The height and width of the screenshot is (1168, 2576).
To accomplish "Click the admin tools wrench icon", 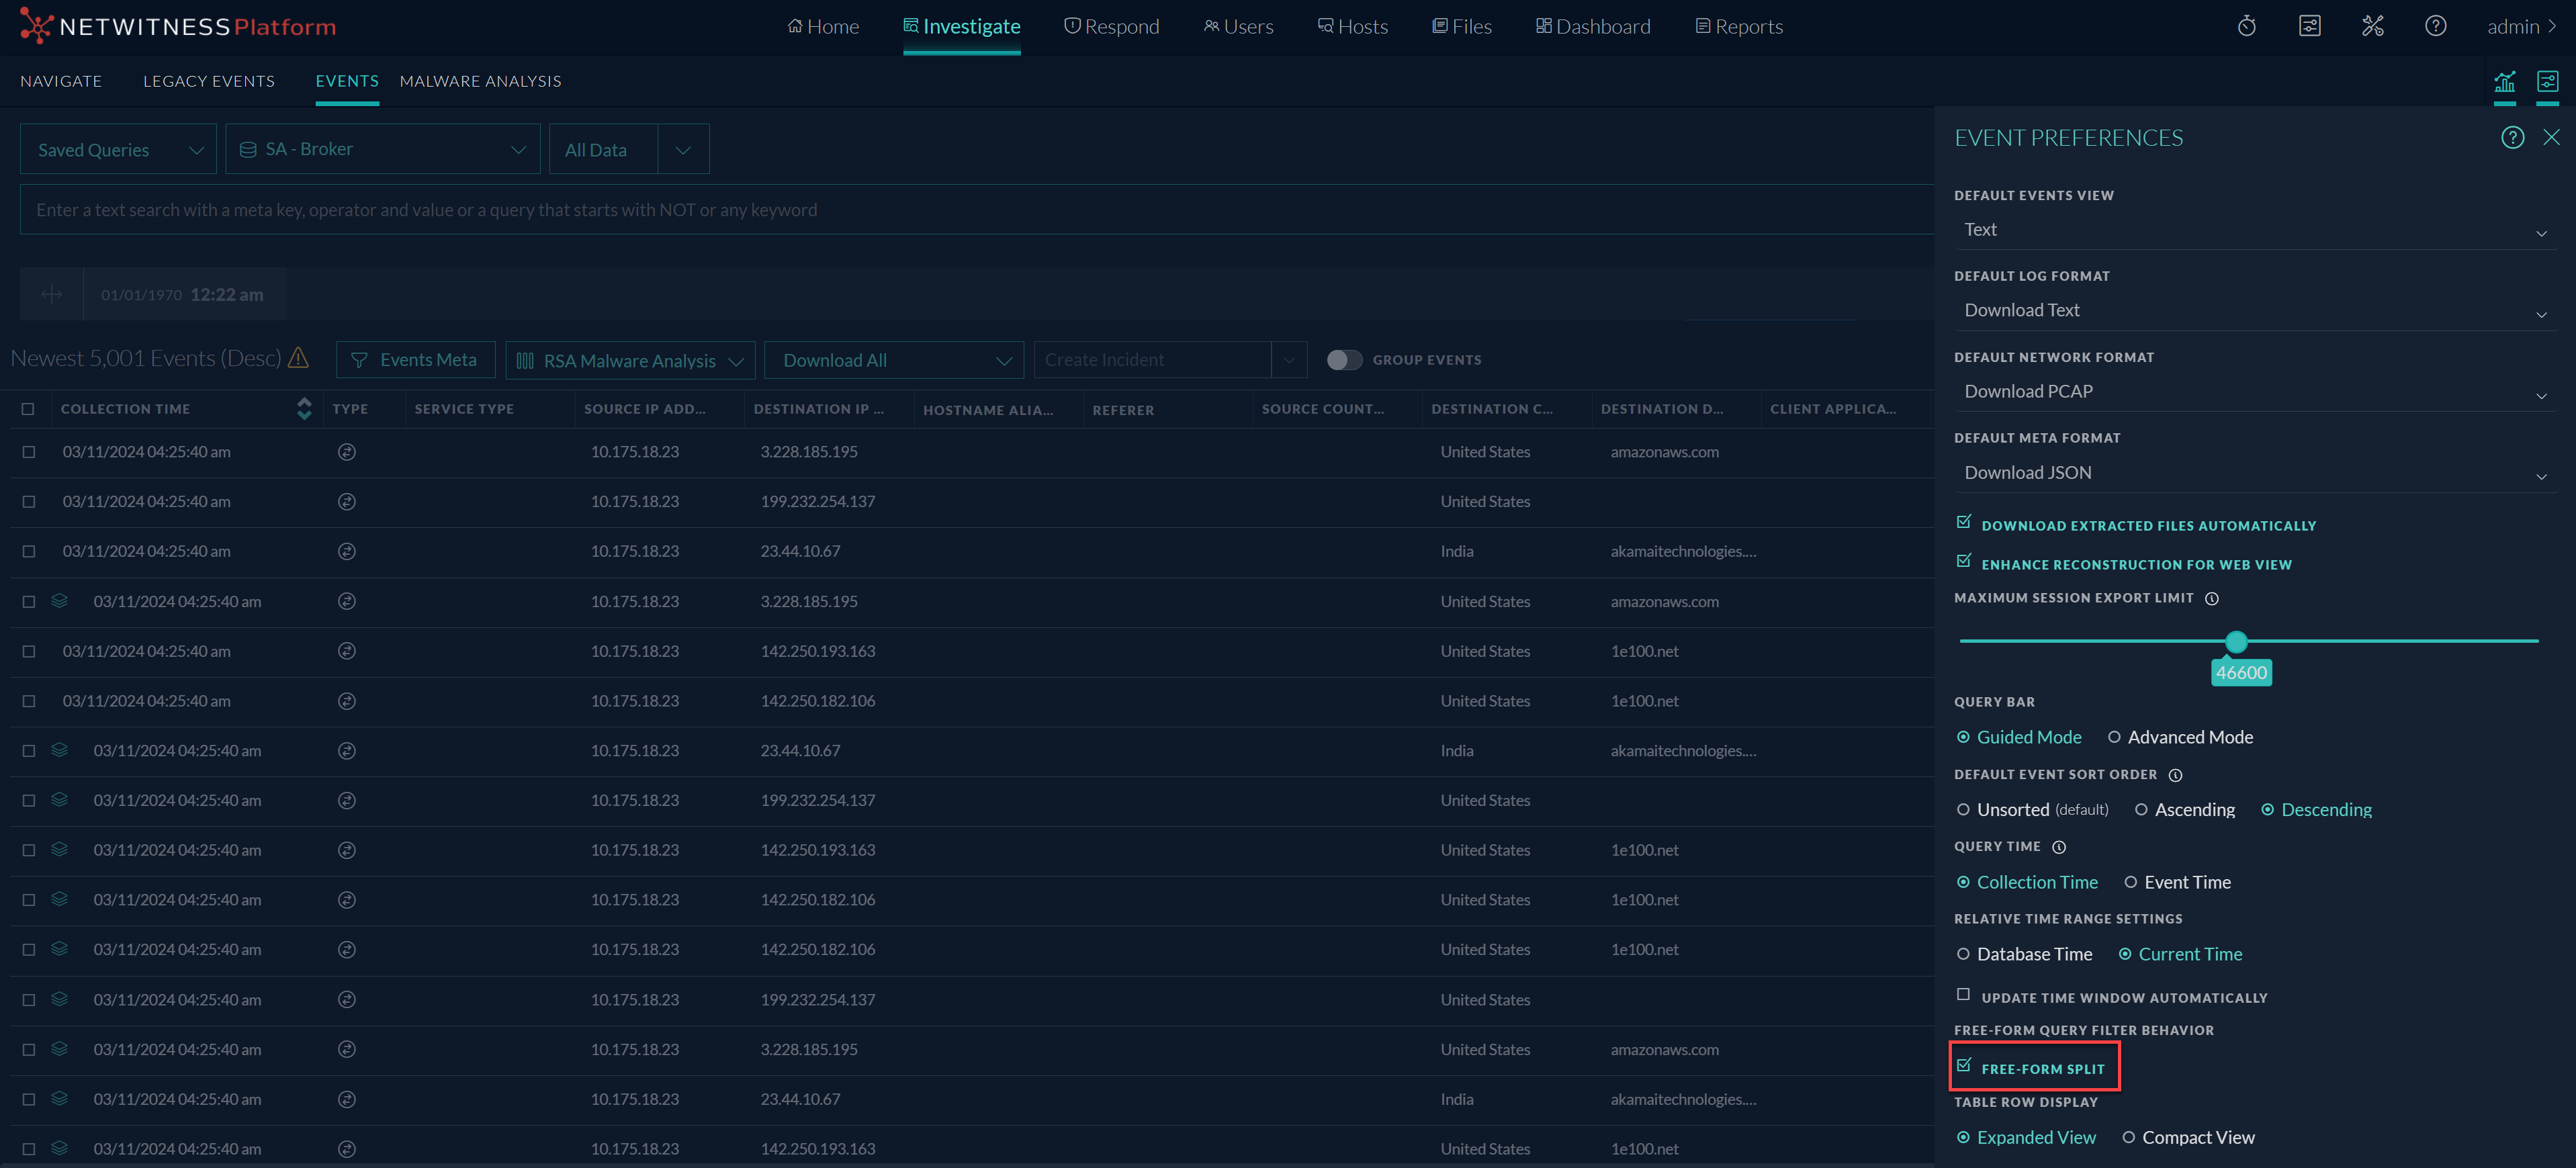I will (2372, 27).
